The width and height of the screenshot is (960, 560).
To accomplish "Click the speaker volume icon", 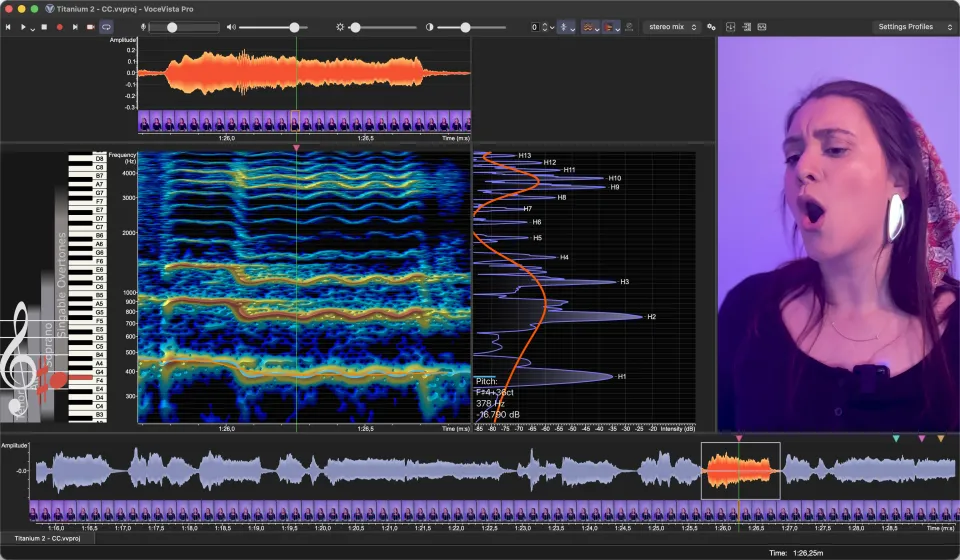I will (231, 27).
